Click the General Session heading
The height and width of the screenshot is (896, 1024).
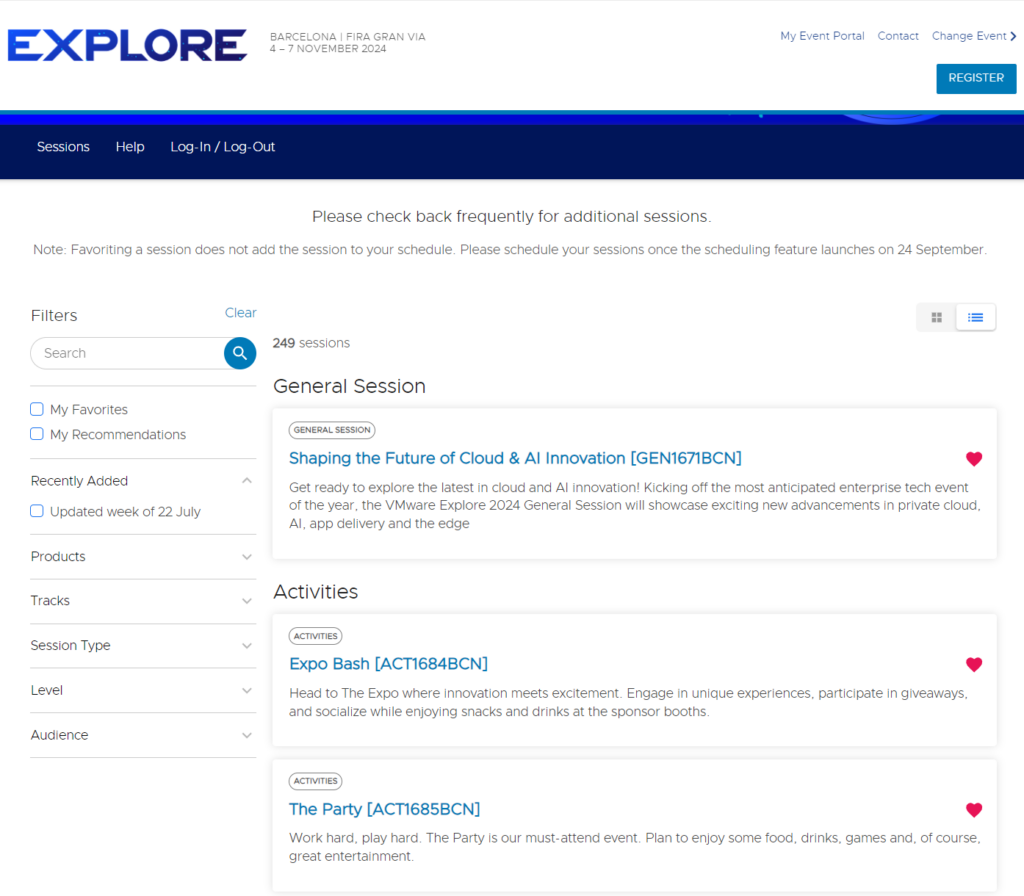(x=349, y=387)
